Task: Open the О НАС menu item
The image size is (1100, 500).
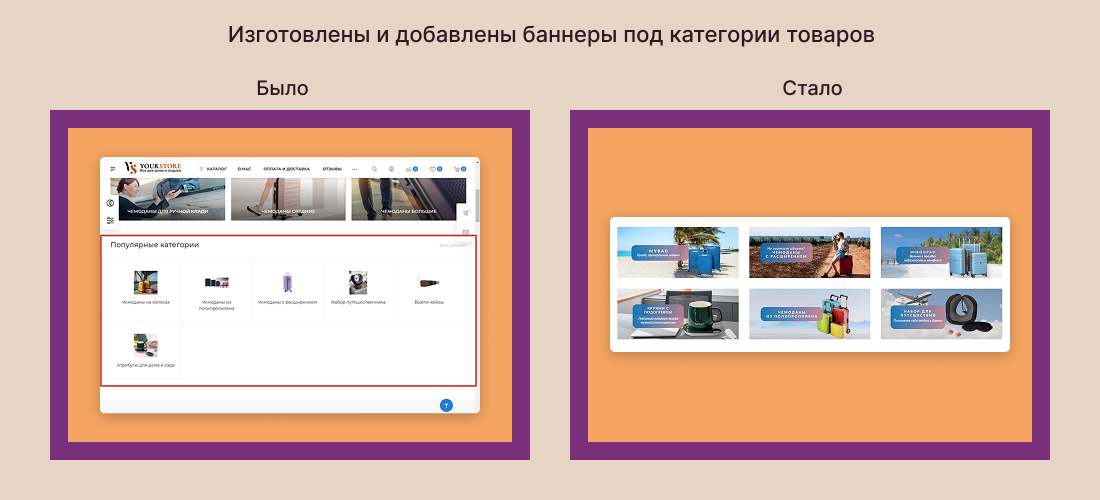Action: click(x=244, y=169)
